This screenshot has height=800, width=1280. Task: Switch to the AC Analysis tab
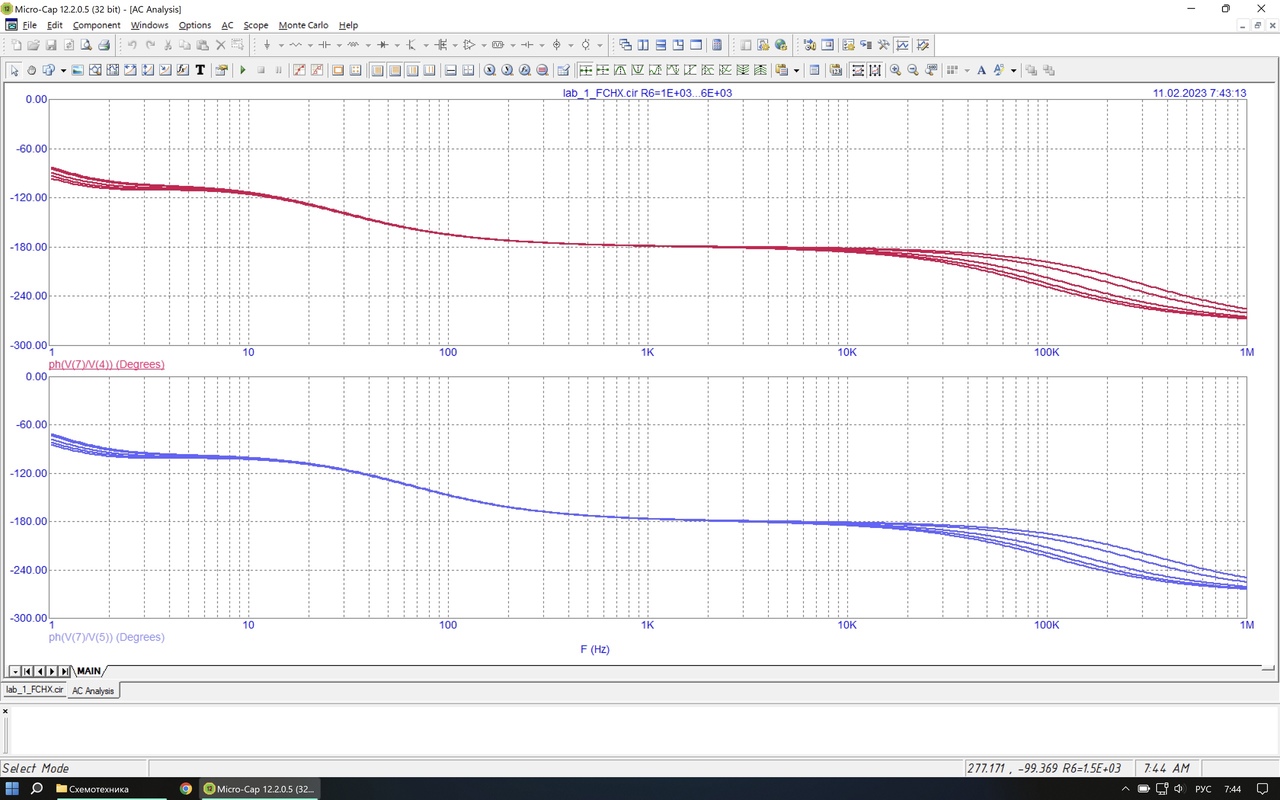(x=92, y=691)
